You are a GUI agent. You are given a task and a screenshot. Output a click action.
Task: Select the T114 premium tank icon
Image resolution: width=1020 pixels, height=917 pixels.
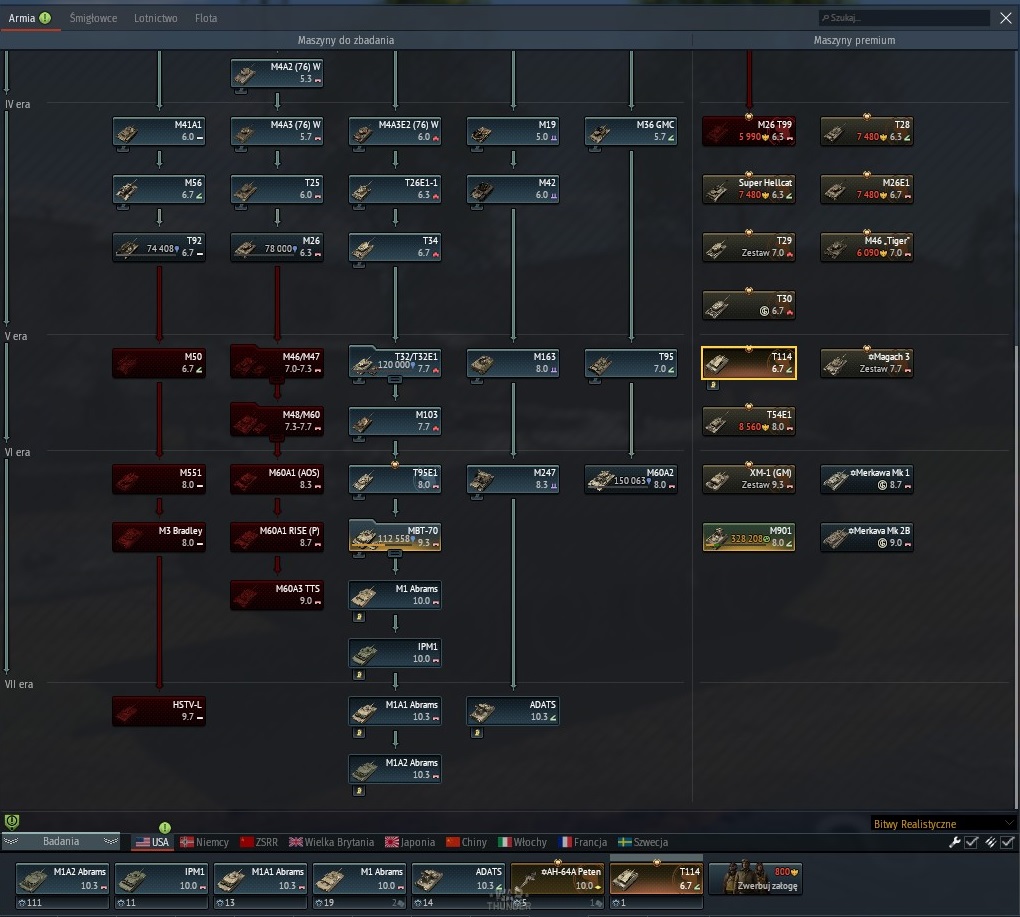(x=749, y=363)
